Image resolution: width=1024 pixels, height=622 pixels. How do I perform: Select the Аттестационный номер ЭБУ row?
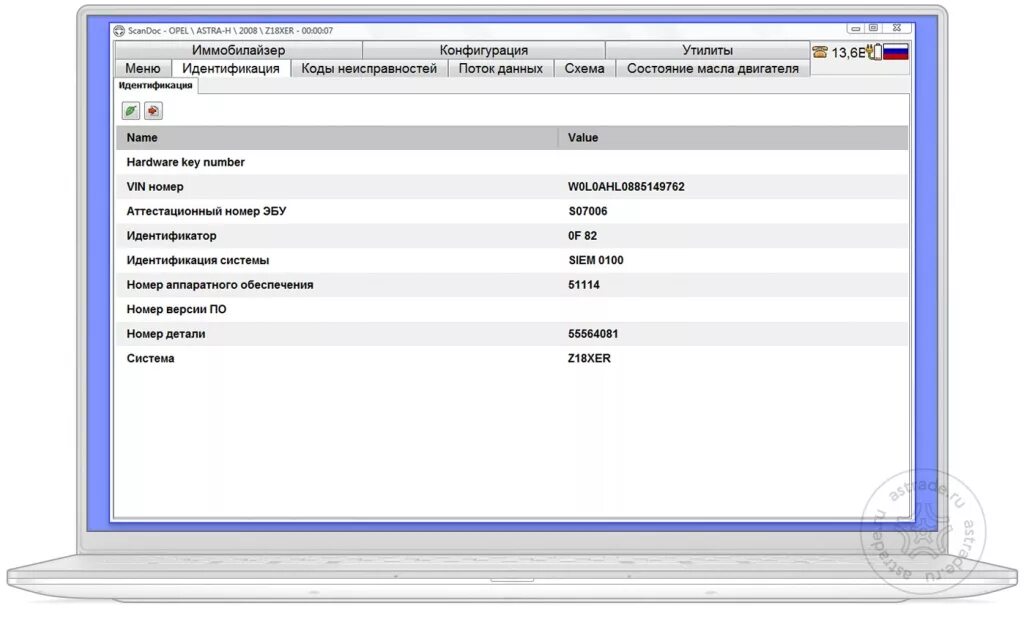(x=512, y=211)
